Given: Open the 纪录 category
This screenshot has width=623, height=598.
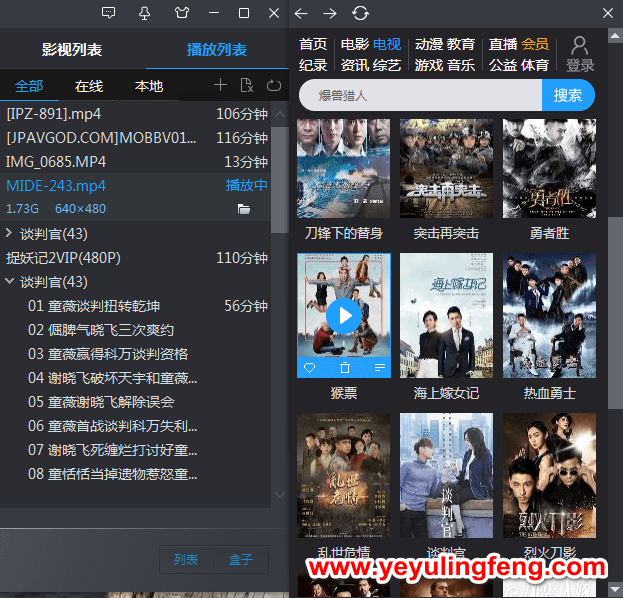Looking at the screenshot, I should pyautogui.click(x=313, y=65).
